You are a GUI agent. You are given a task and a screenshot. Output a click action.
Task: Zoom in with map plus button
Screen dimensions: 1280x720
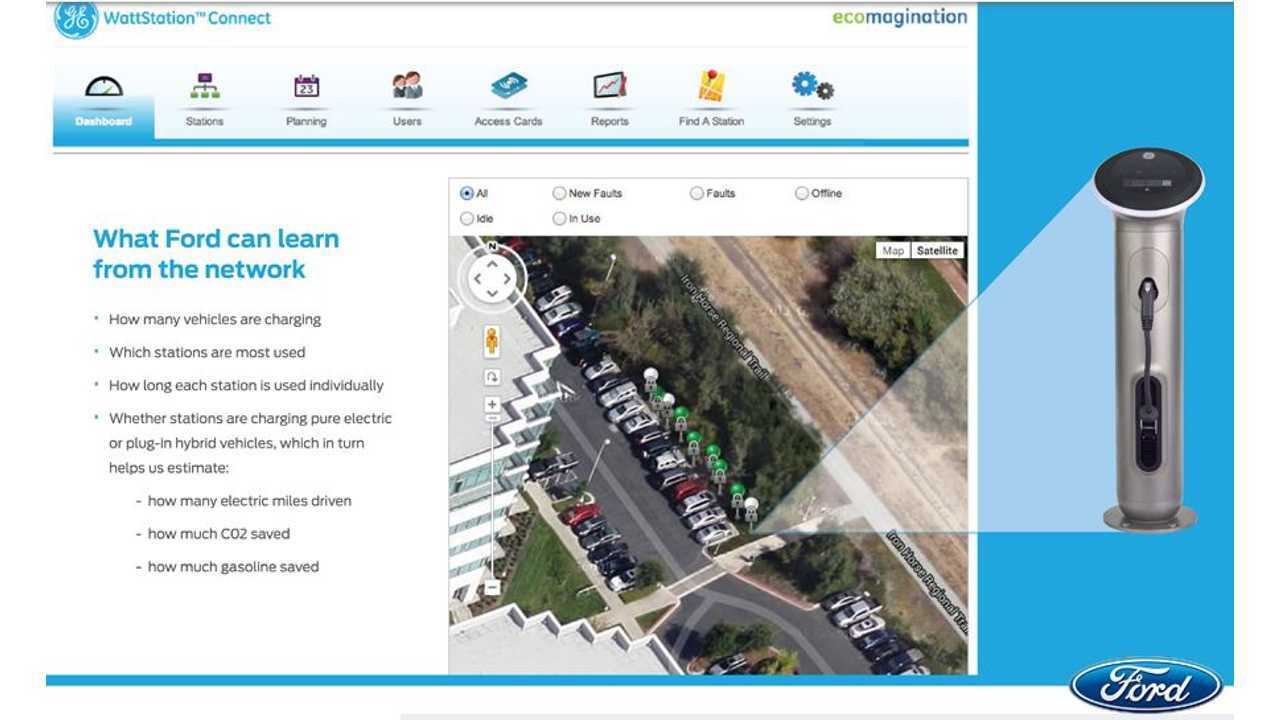[x=492, y=405]
